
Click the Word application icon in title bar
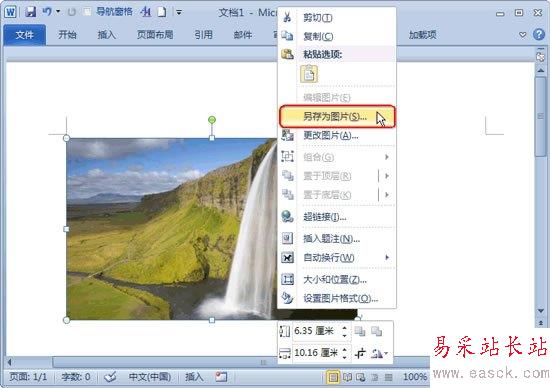point(10,12)
